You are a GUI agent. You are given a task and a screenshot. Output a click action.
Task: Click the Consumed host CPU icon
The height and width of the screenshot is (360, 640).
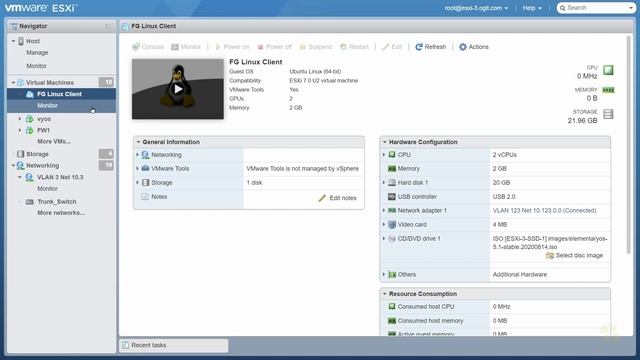click(392, 307)
